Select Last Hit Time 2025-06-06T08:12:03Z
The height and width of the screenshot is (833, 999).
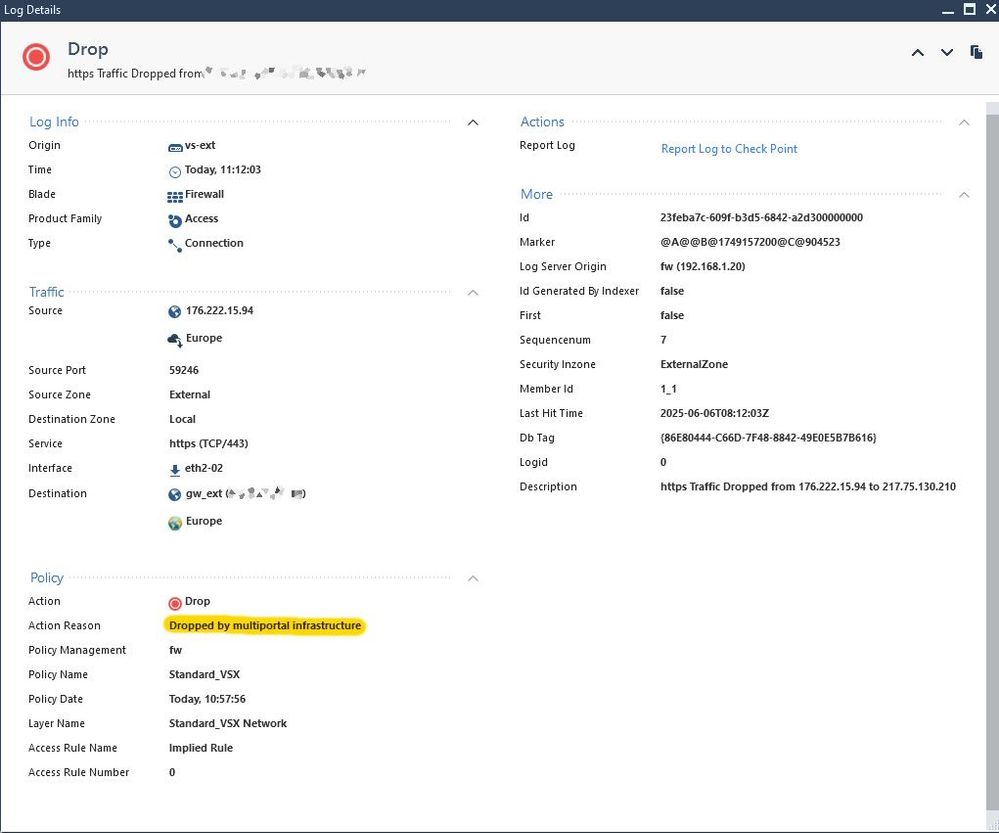pos(714,413)
